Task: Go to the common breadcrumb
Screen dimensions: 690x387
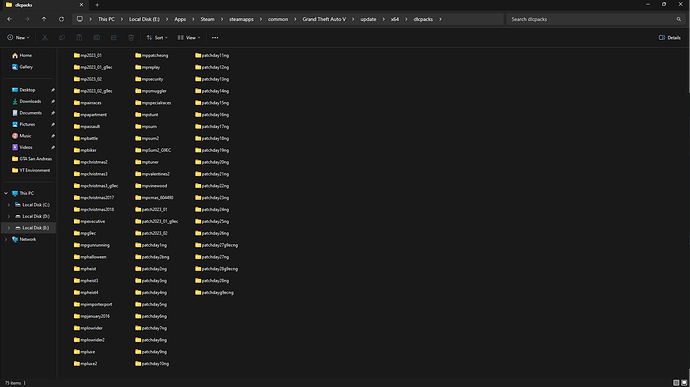Action: (x=278, y=19)
